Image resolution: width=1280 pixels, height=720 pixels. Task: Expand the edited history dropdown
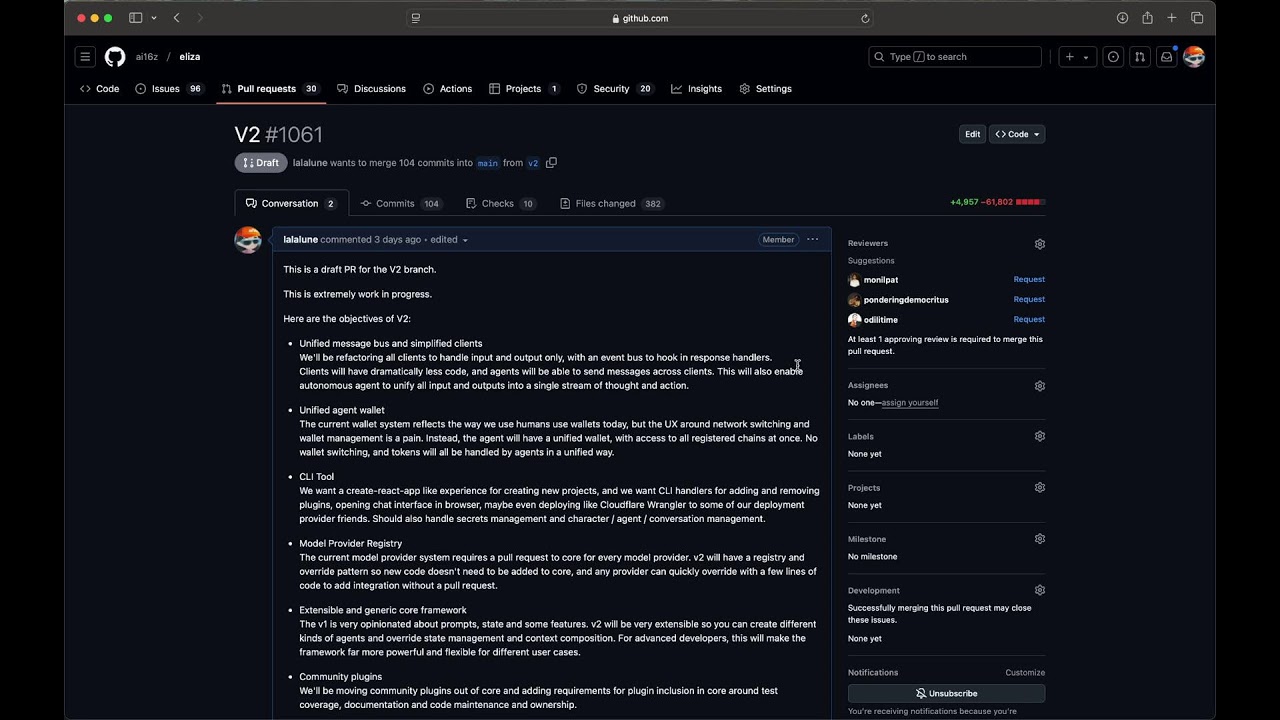(x=449, y=240)
